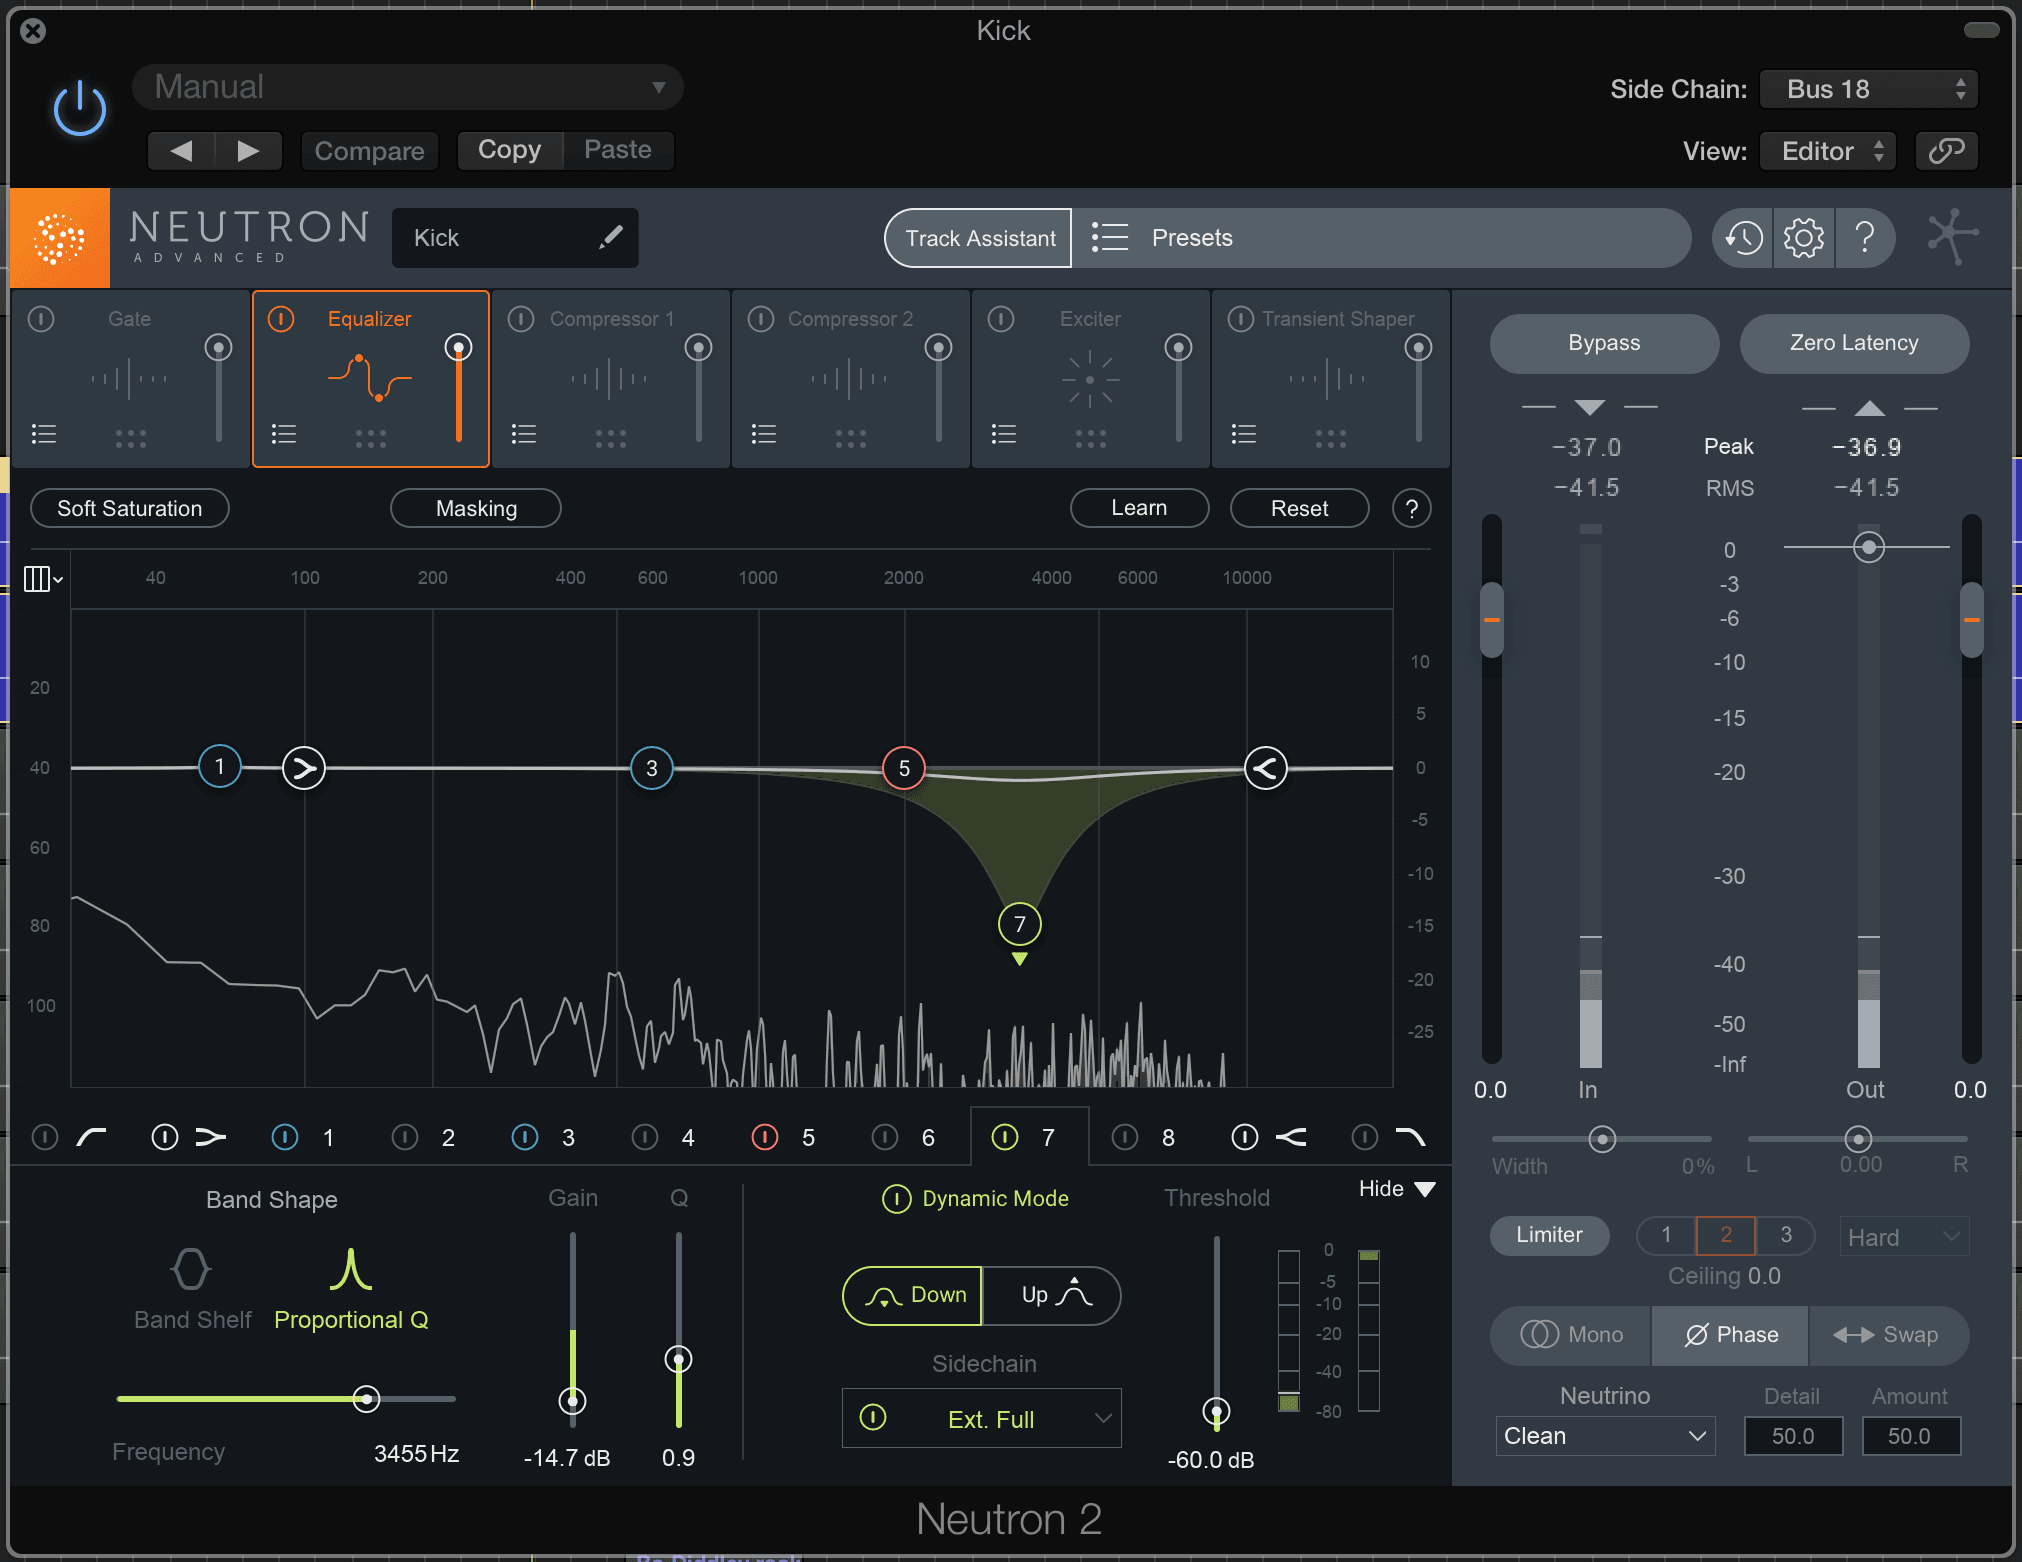This screenshot has height=1562, width=2022.
Task: Click the pencil icon to rename Kick
Action: pyautogui.click(x=611, y=237)
